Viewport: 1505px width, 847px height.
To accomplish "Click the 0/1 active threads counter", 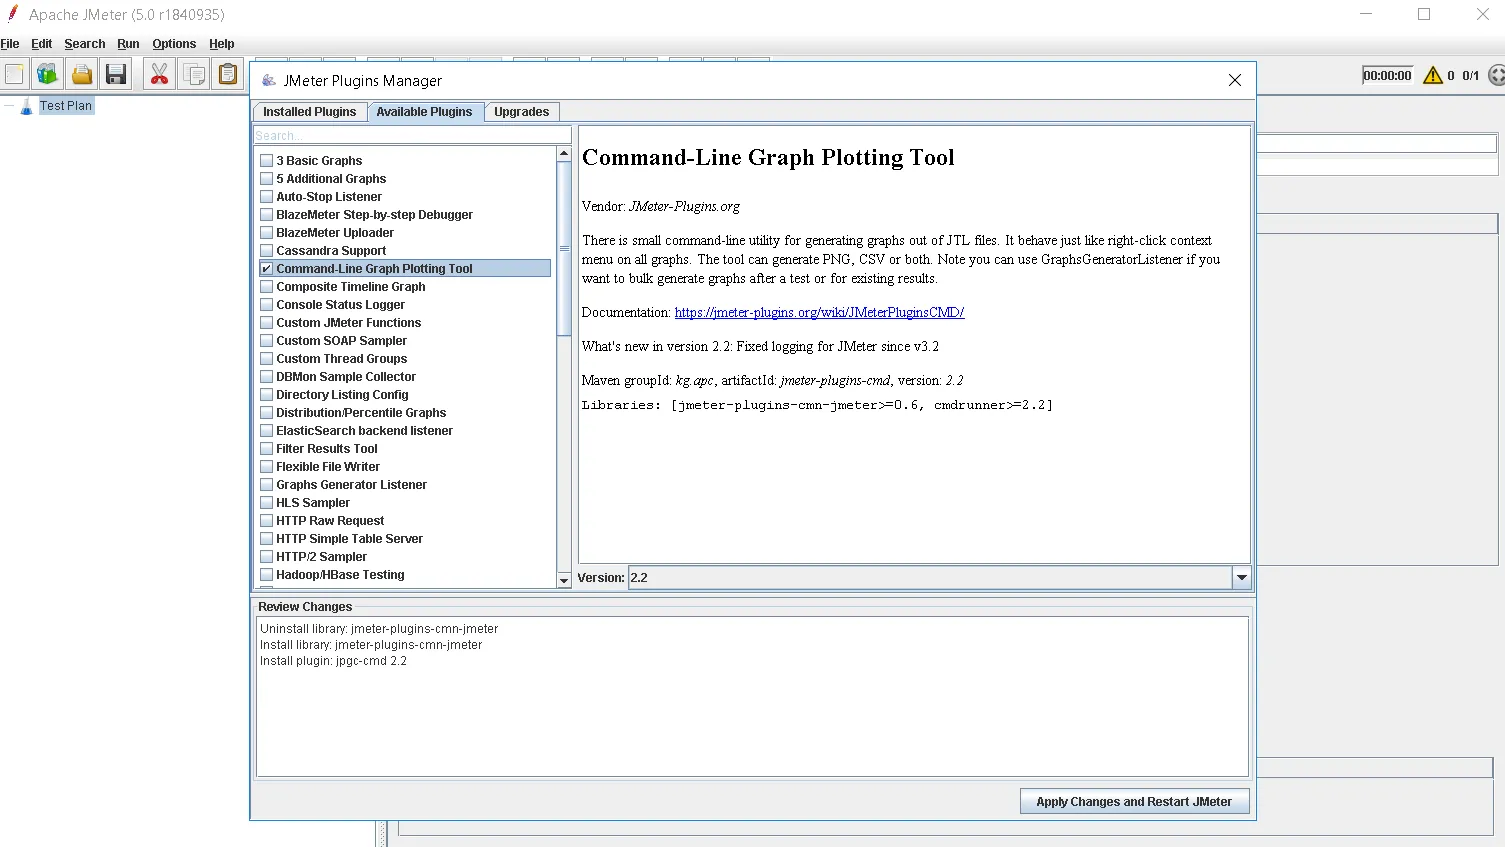I will pos(1470,75).
